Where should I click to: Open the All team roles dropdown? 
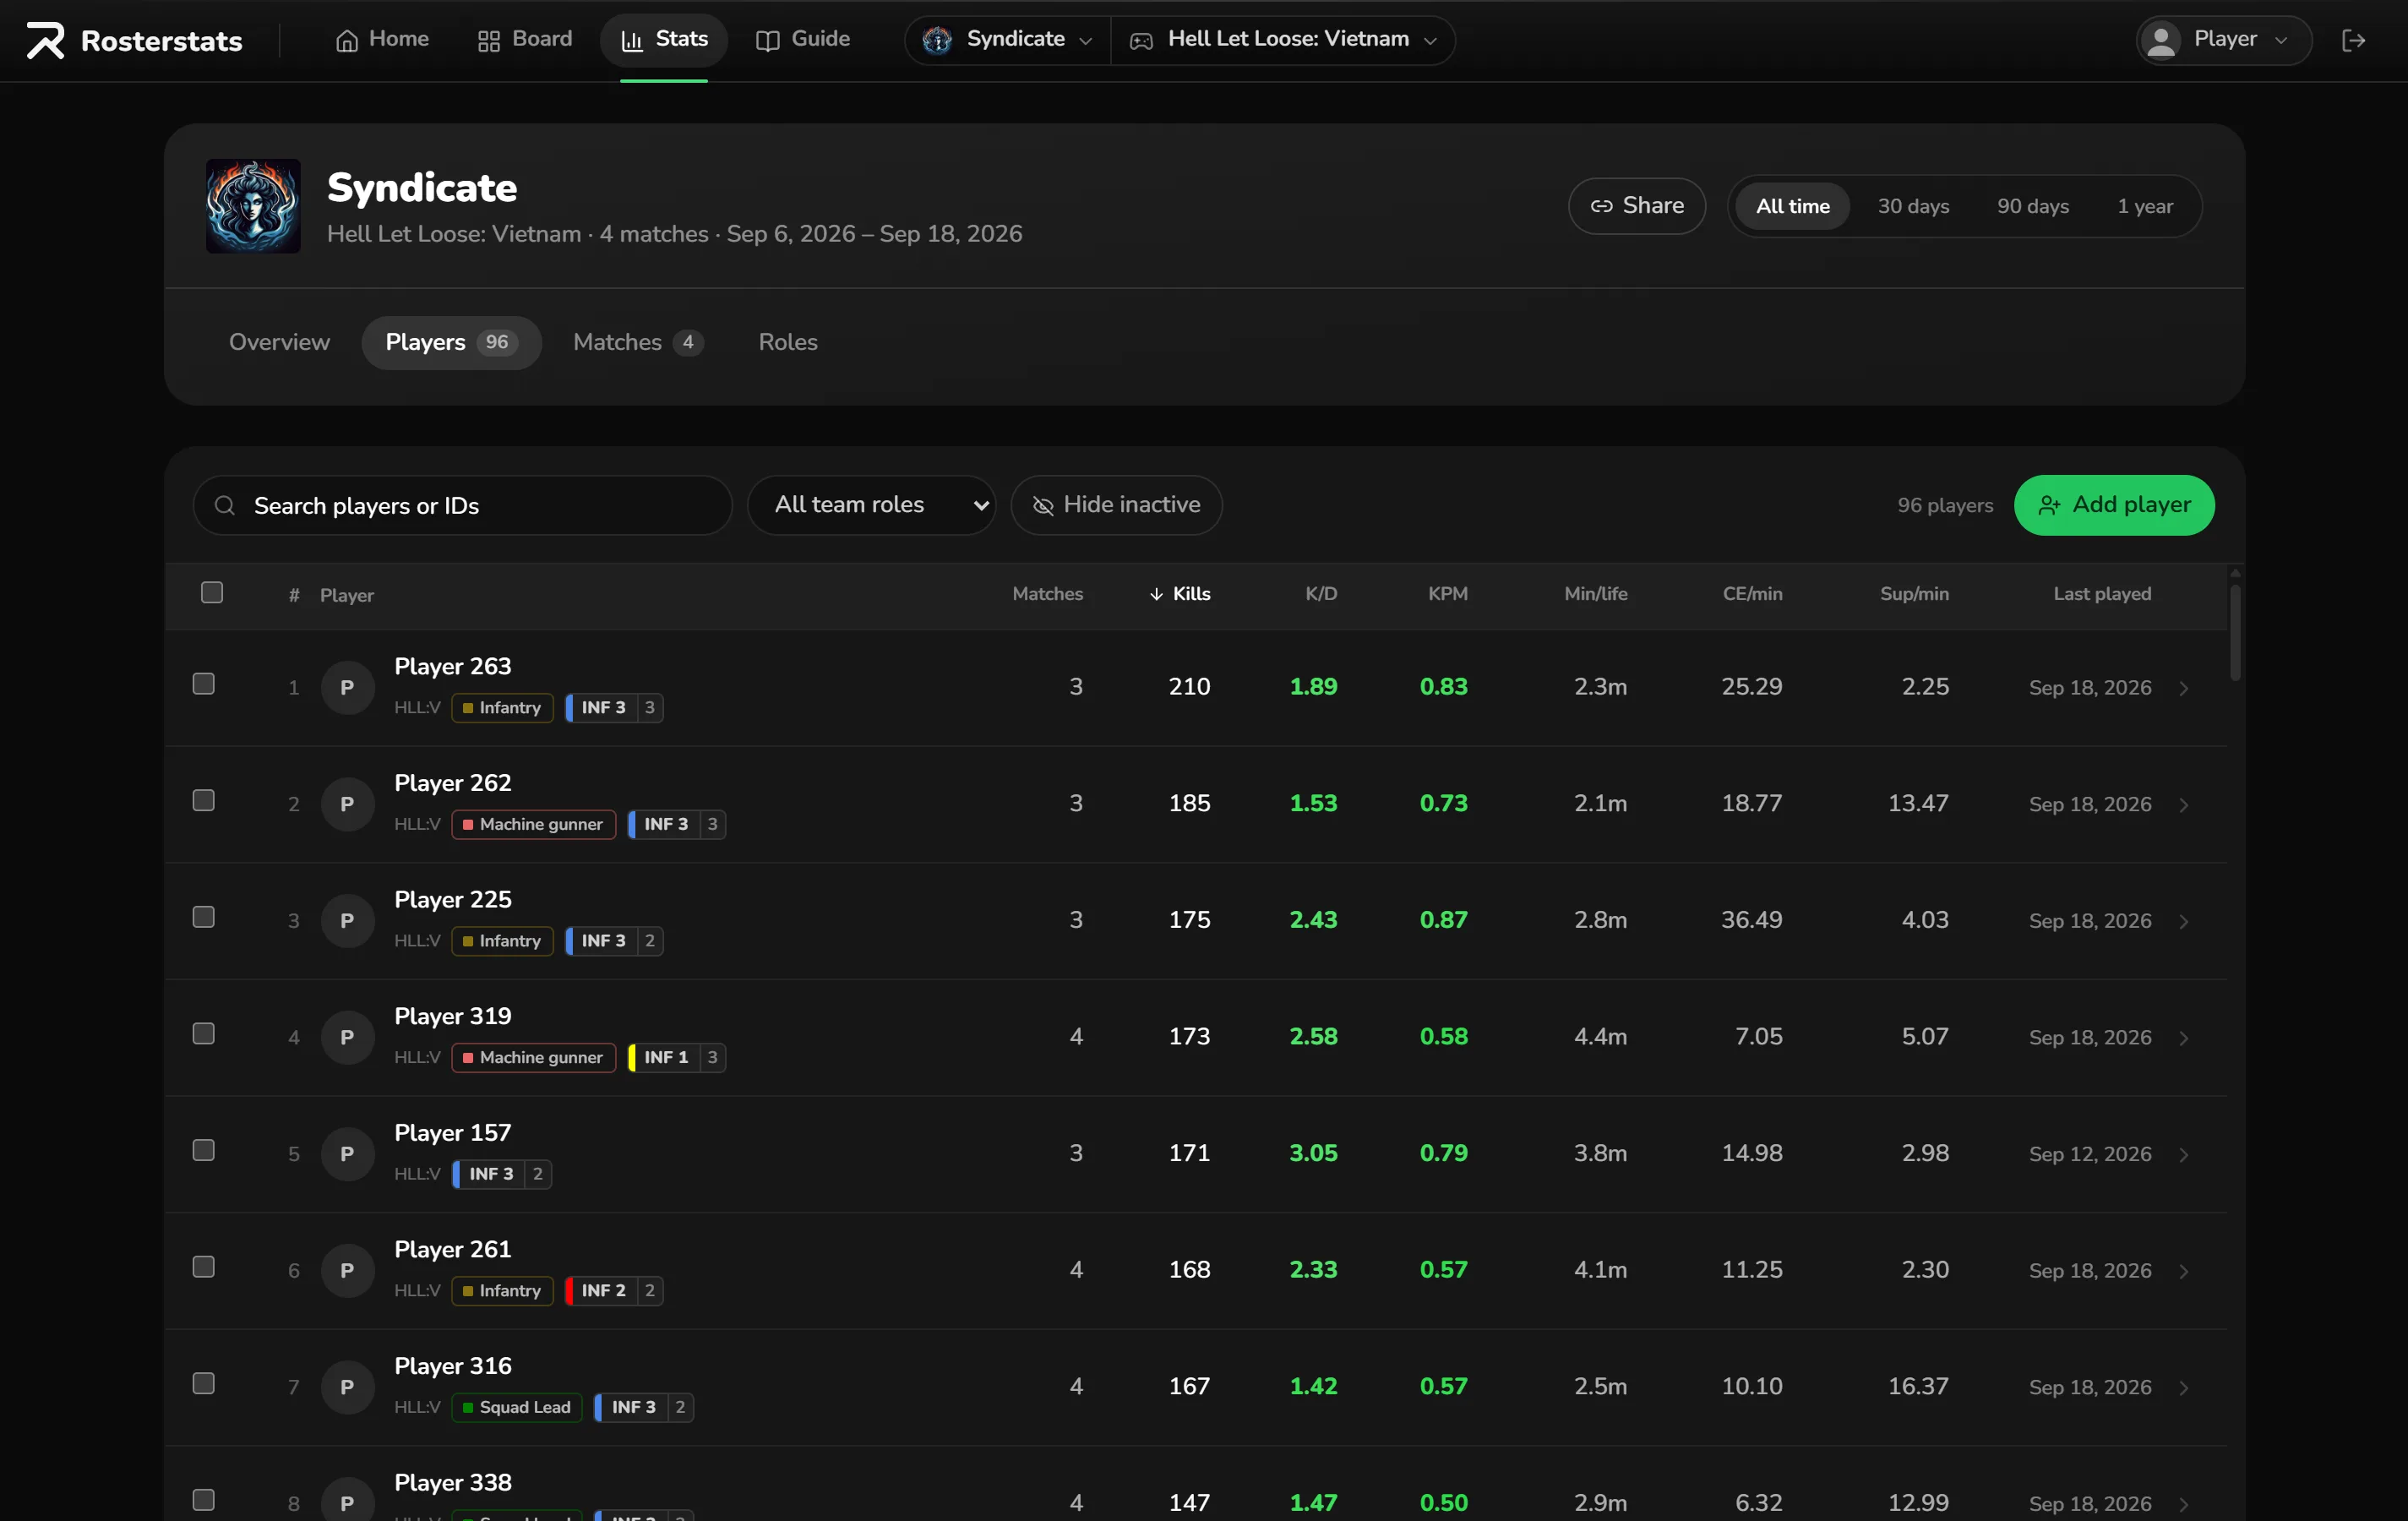click(x=871, y=505)
